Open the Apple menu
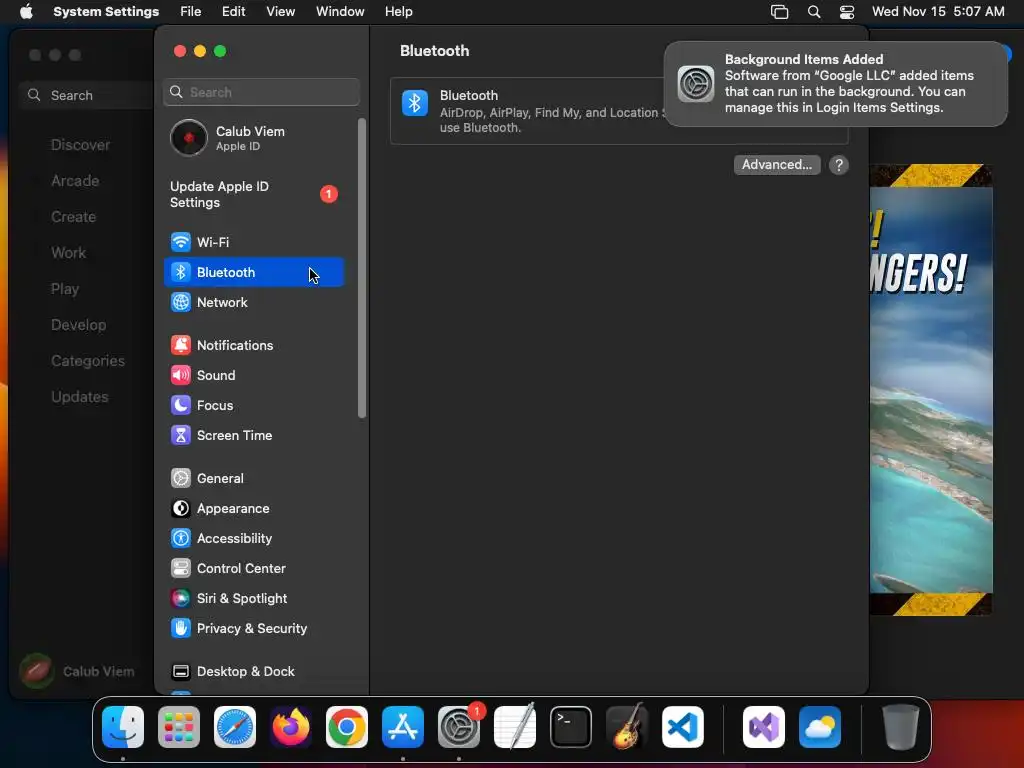 pos(26,12)
